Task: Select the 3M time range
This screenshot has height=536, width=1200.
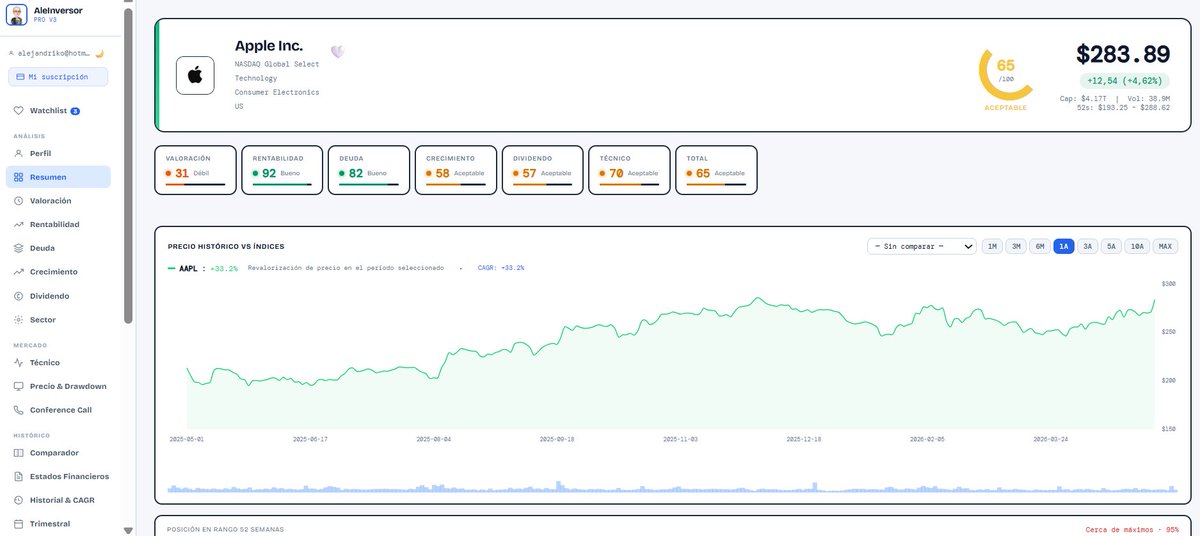Action: click(x=1016, y=246)
